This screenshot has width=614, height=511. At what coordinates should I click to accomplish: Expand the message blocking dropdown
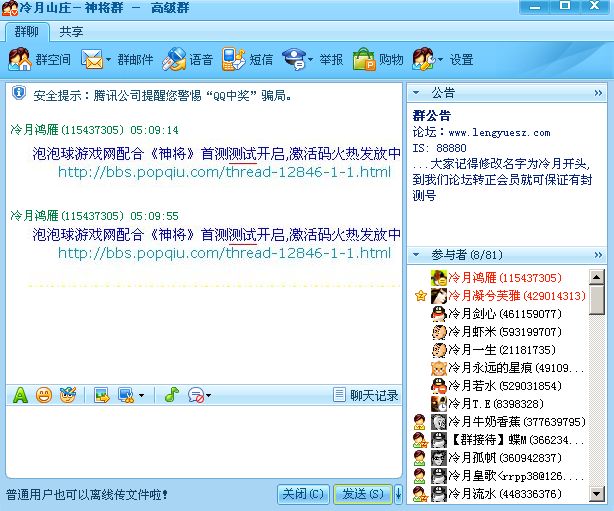(207, 396)
